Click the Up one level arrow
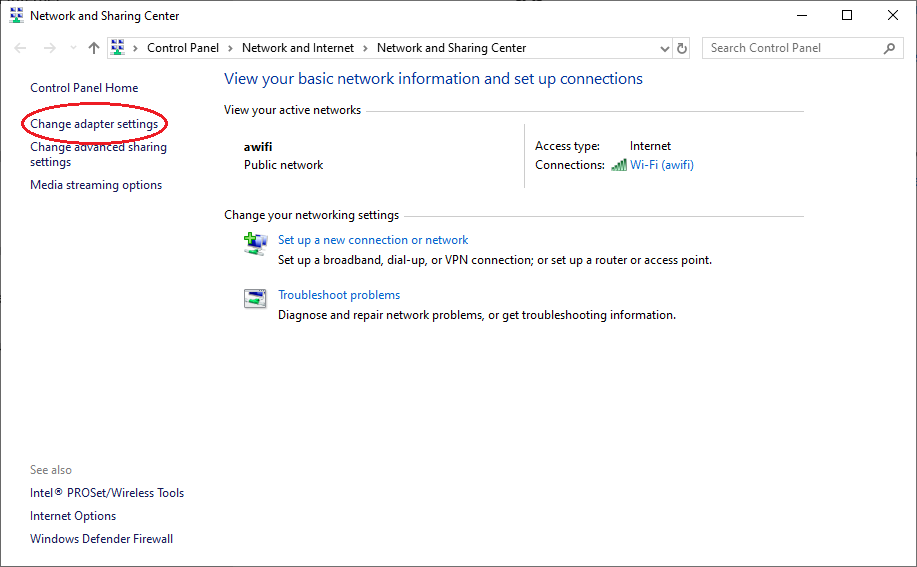The height and width of the screenshot is (567, 917). (x=94, y=48)
